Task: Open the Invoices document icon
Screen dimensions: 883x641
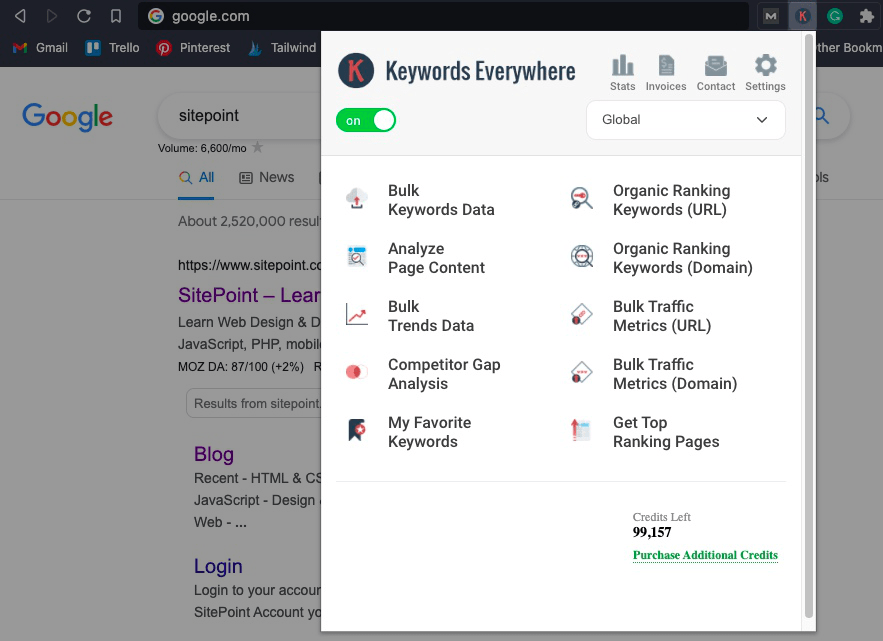Action: [x=666, y=66]
